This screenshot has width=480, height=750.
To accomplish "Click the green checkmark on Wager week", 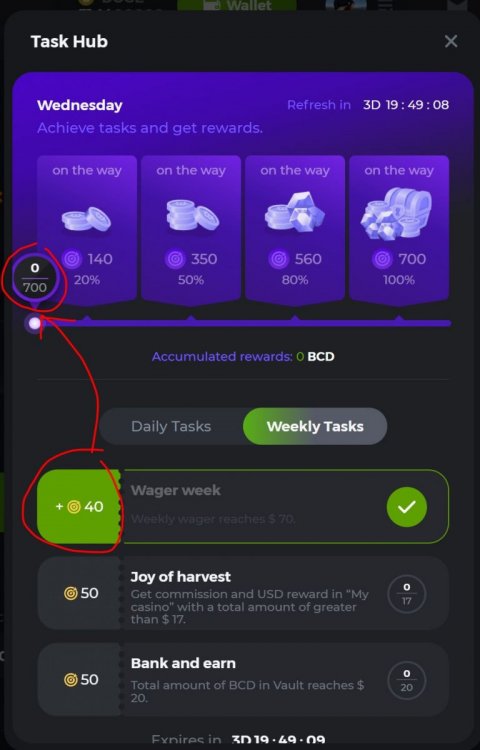I will point(406,507).
